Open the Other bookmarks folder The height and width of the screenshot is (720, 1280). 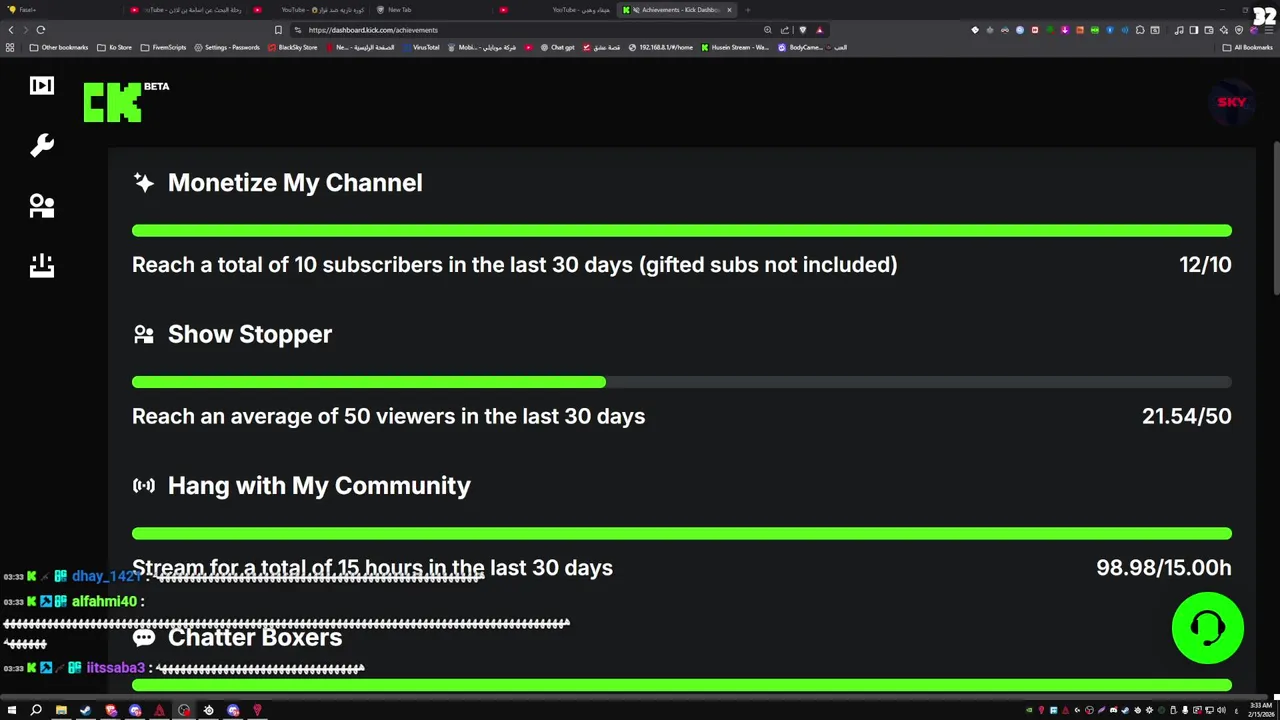[x=59, y=47]
